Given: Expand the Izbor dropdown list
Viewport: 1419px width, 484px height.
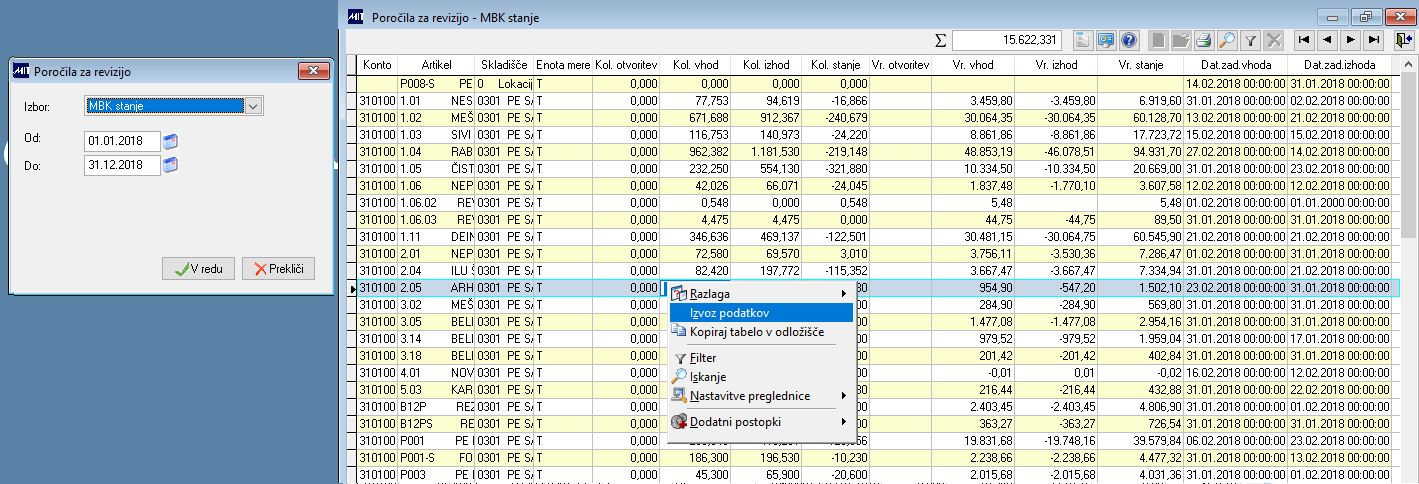Looking at the screenshot, I should (x=253, y=106).
